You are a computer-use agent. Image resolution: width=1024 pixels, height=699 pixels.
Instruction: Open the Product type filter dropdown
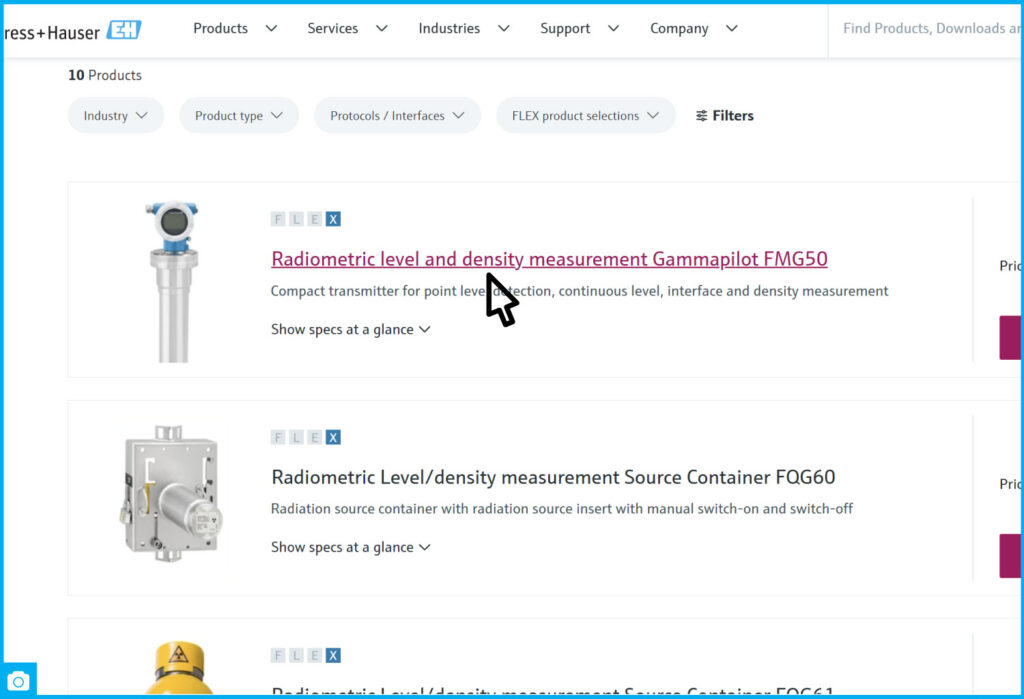pyautogui.click(x=239, y=116)
